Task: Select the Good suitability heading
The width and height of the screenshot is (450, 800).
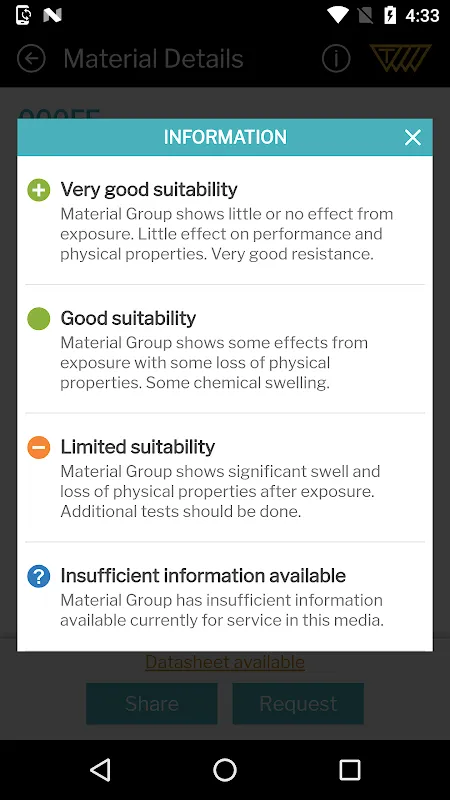Action: 128,318
